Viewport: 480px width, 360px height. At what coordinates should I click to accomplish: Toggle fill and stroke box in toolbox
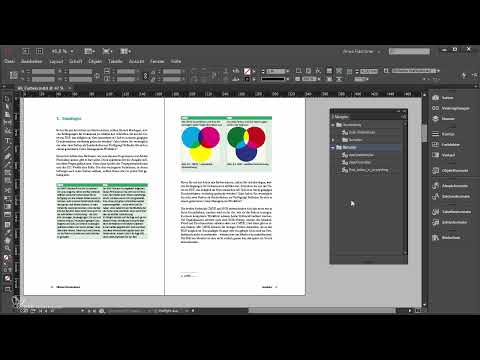coord(7,259)
